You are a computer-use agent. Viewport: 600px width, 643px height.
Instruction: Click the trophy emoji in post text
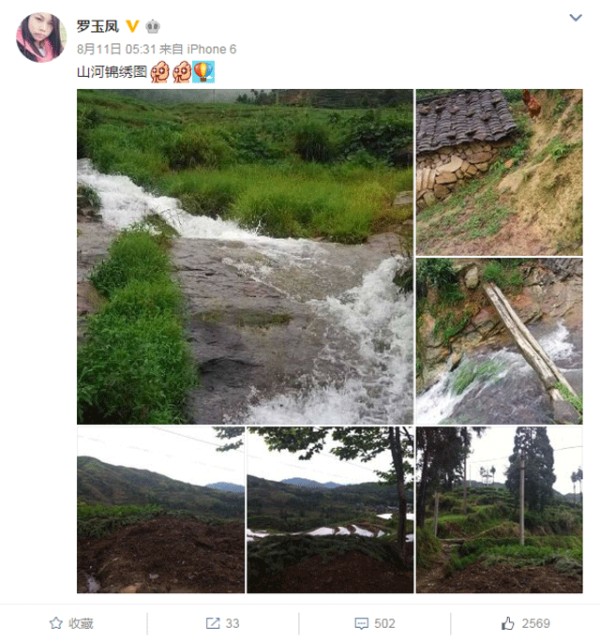click(203, 72)
